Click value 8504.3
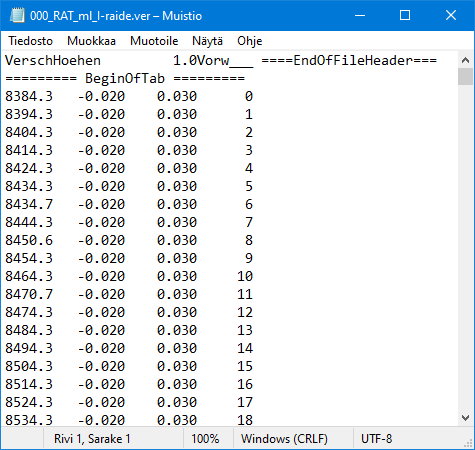Image resolution: width=475 pixels, height=450 pixels. tap(29, 366)
